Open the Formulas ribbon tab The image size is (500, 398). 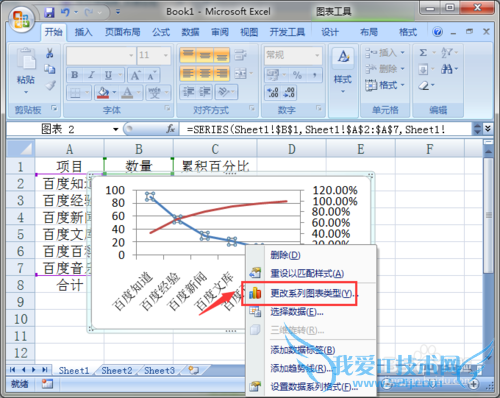coord(161,32)
